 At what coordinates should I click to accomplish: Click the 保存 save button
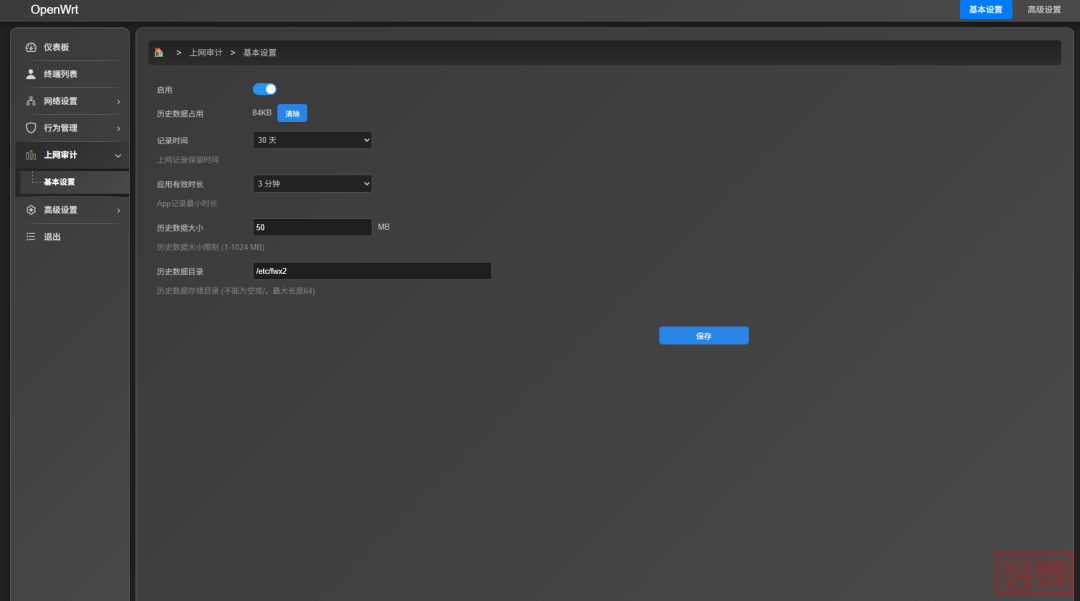tap(703, 336)
